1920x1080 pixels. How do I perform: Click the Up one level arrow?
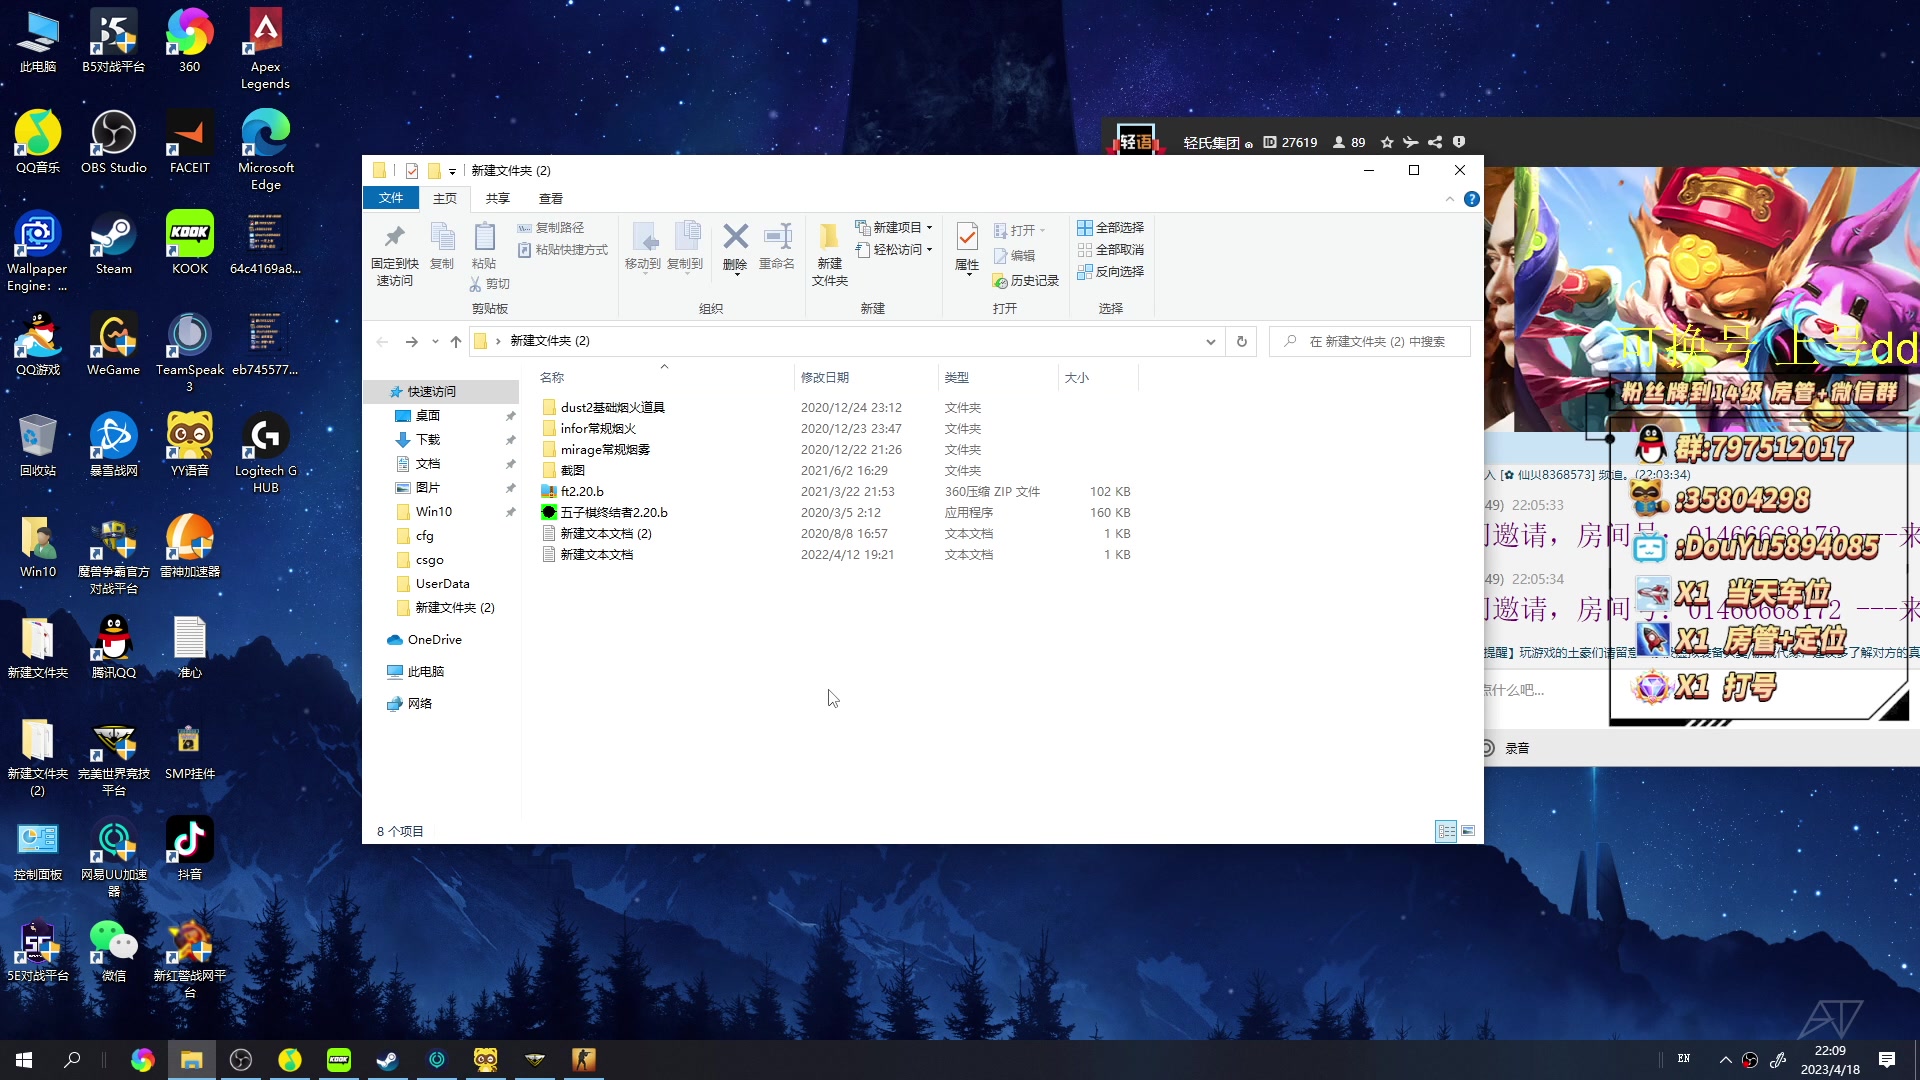[x=456, y=342]
